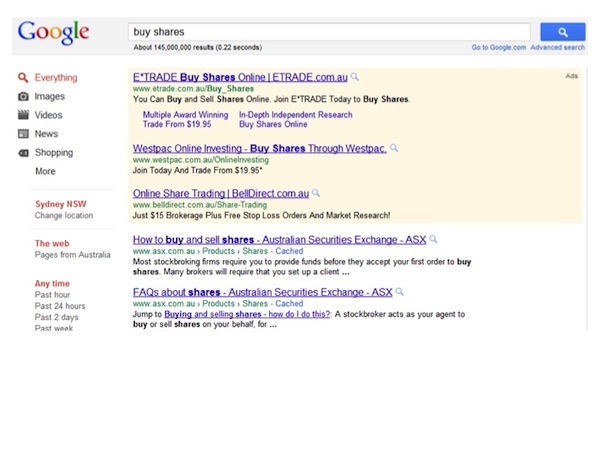Screen dimensions: 600x450
Task: Click Products breadcrumb under How to buy result
Action: (x=218, y=251)
